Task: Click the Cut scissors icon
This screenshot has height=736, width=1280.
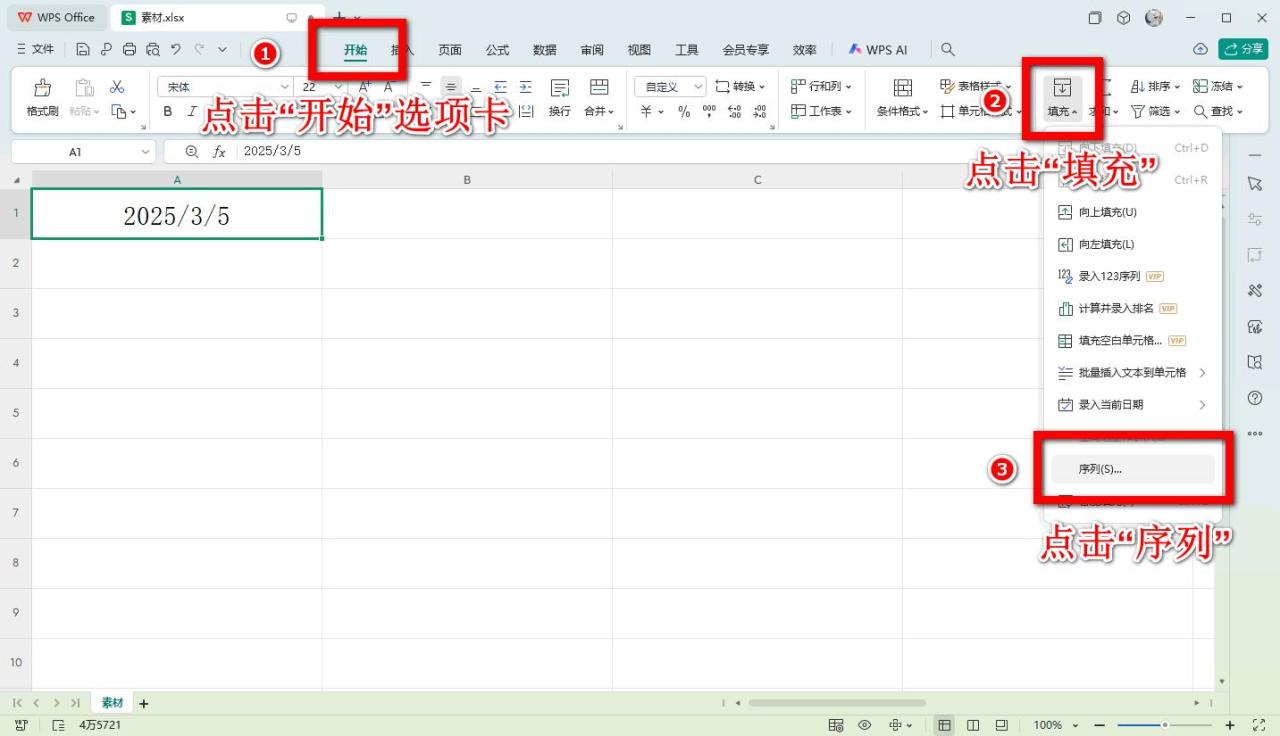Action: coord(117,87)
